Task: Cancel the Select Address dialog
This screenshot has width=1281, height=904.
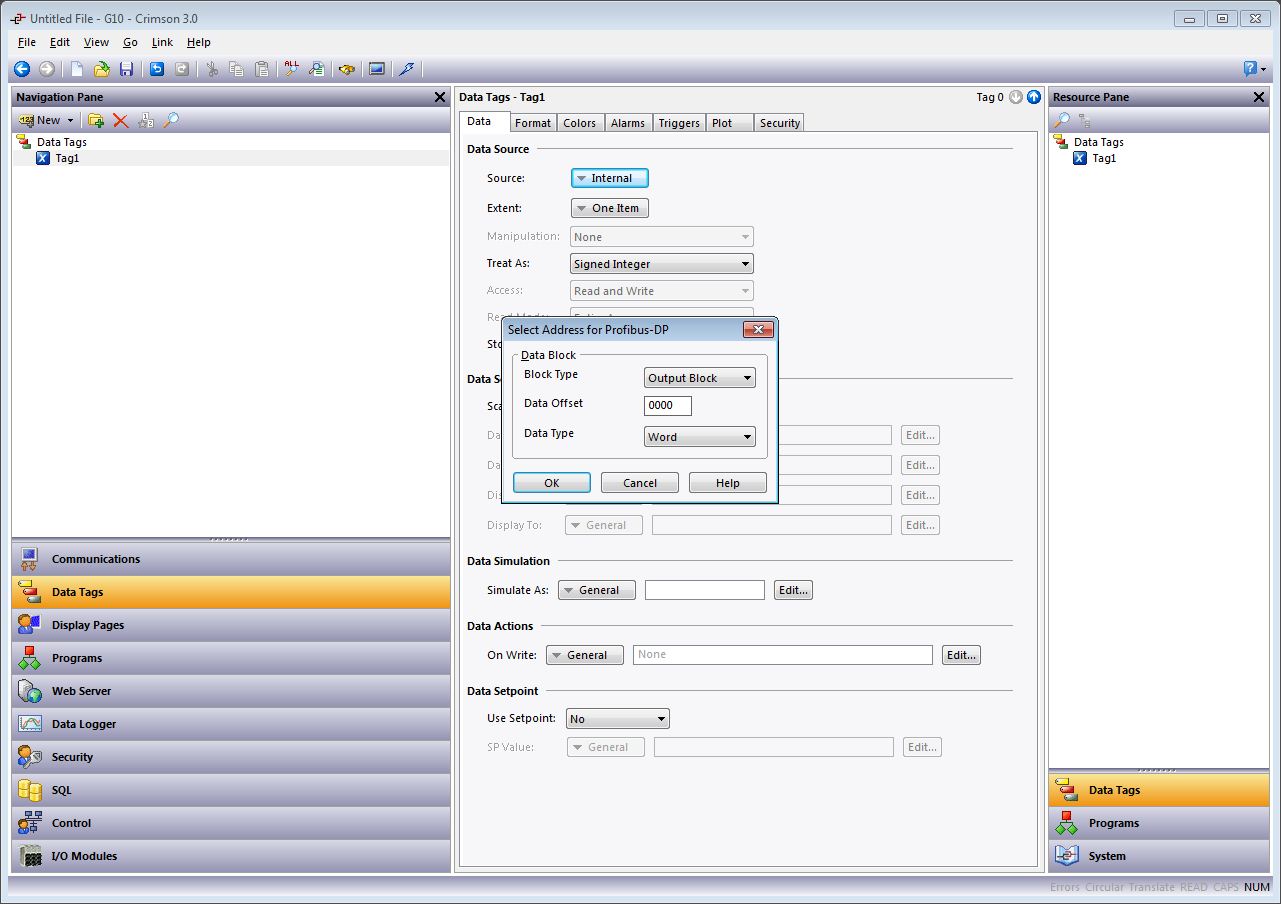Action: tap(640, 483)
